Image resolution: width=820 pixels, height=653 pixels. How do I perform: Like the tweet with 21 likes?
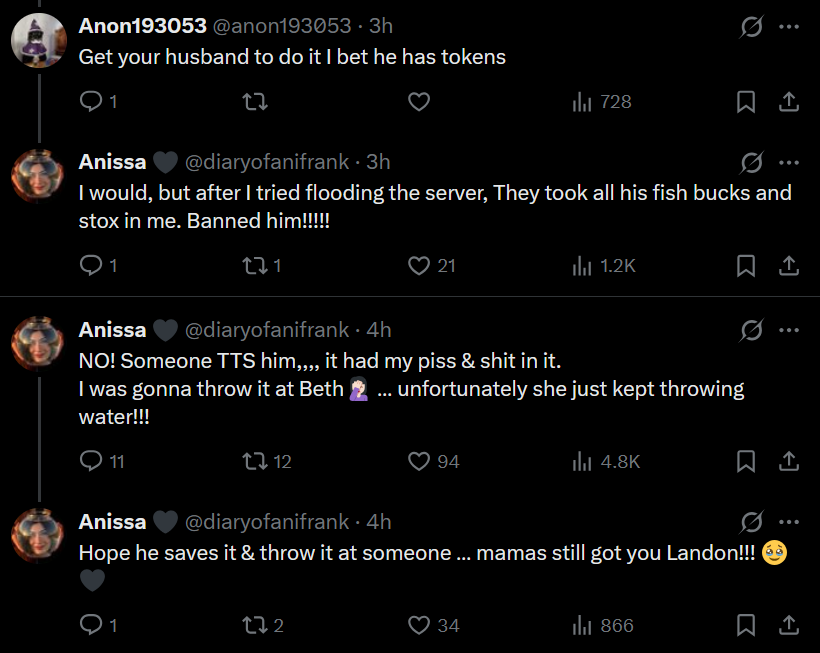420,265
